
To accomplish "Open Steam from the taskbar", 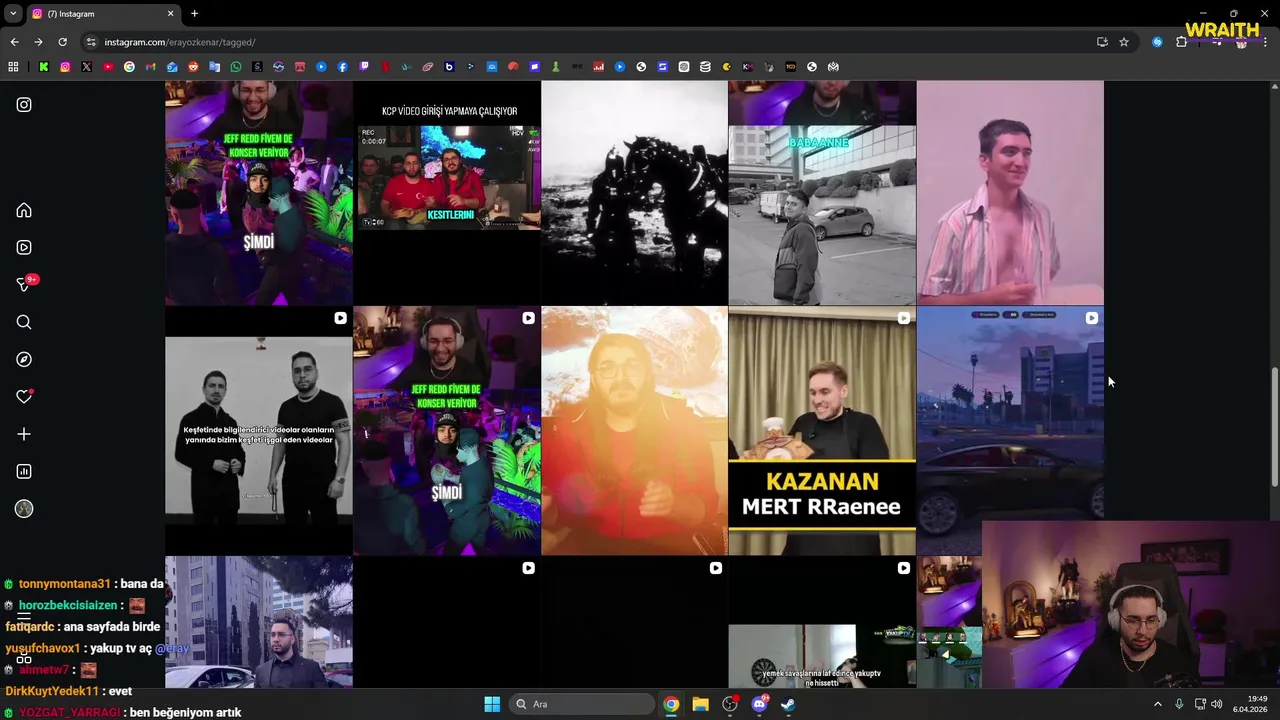I will point(788,704).
